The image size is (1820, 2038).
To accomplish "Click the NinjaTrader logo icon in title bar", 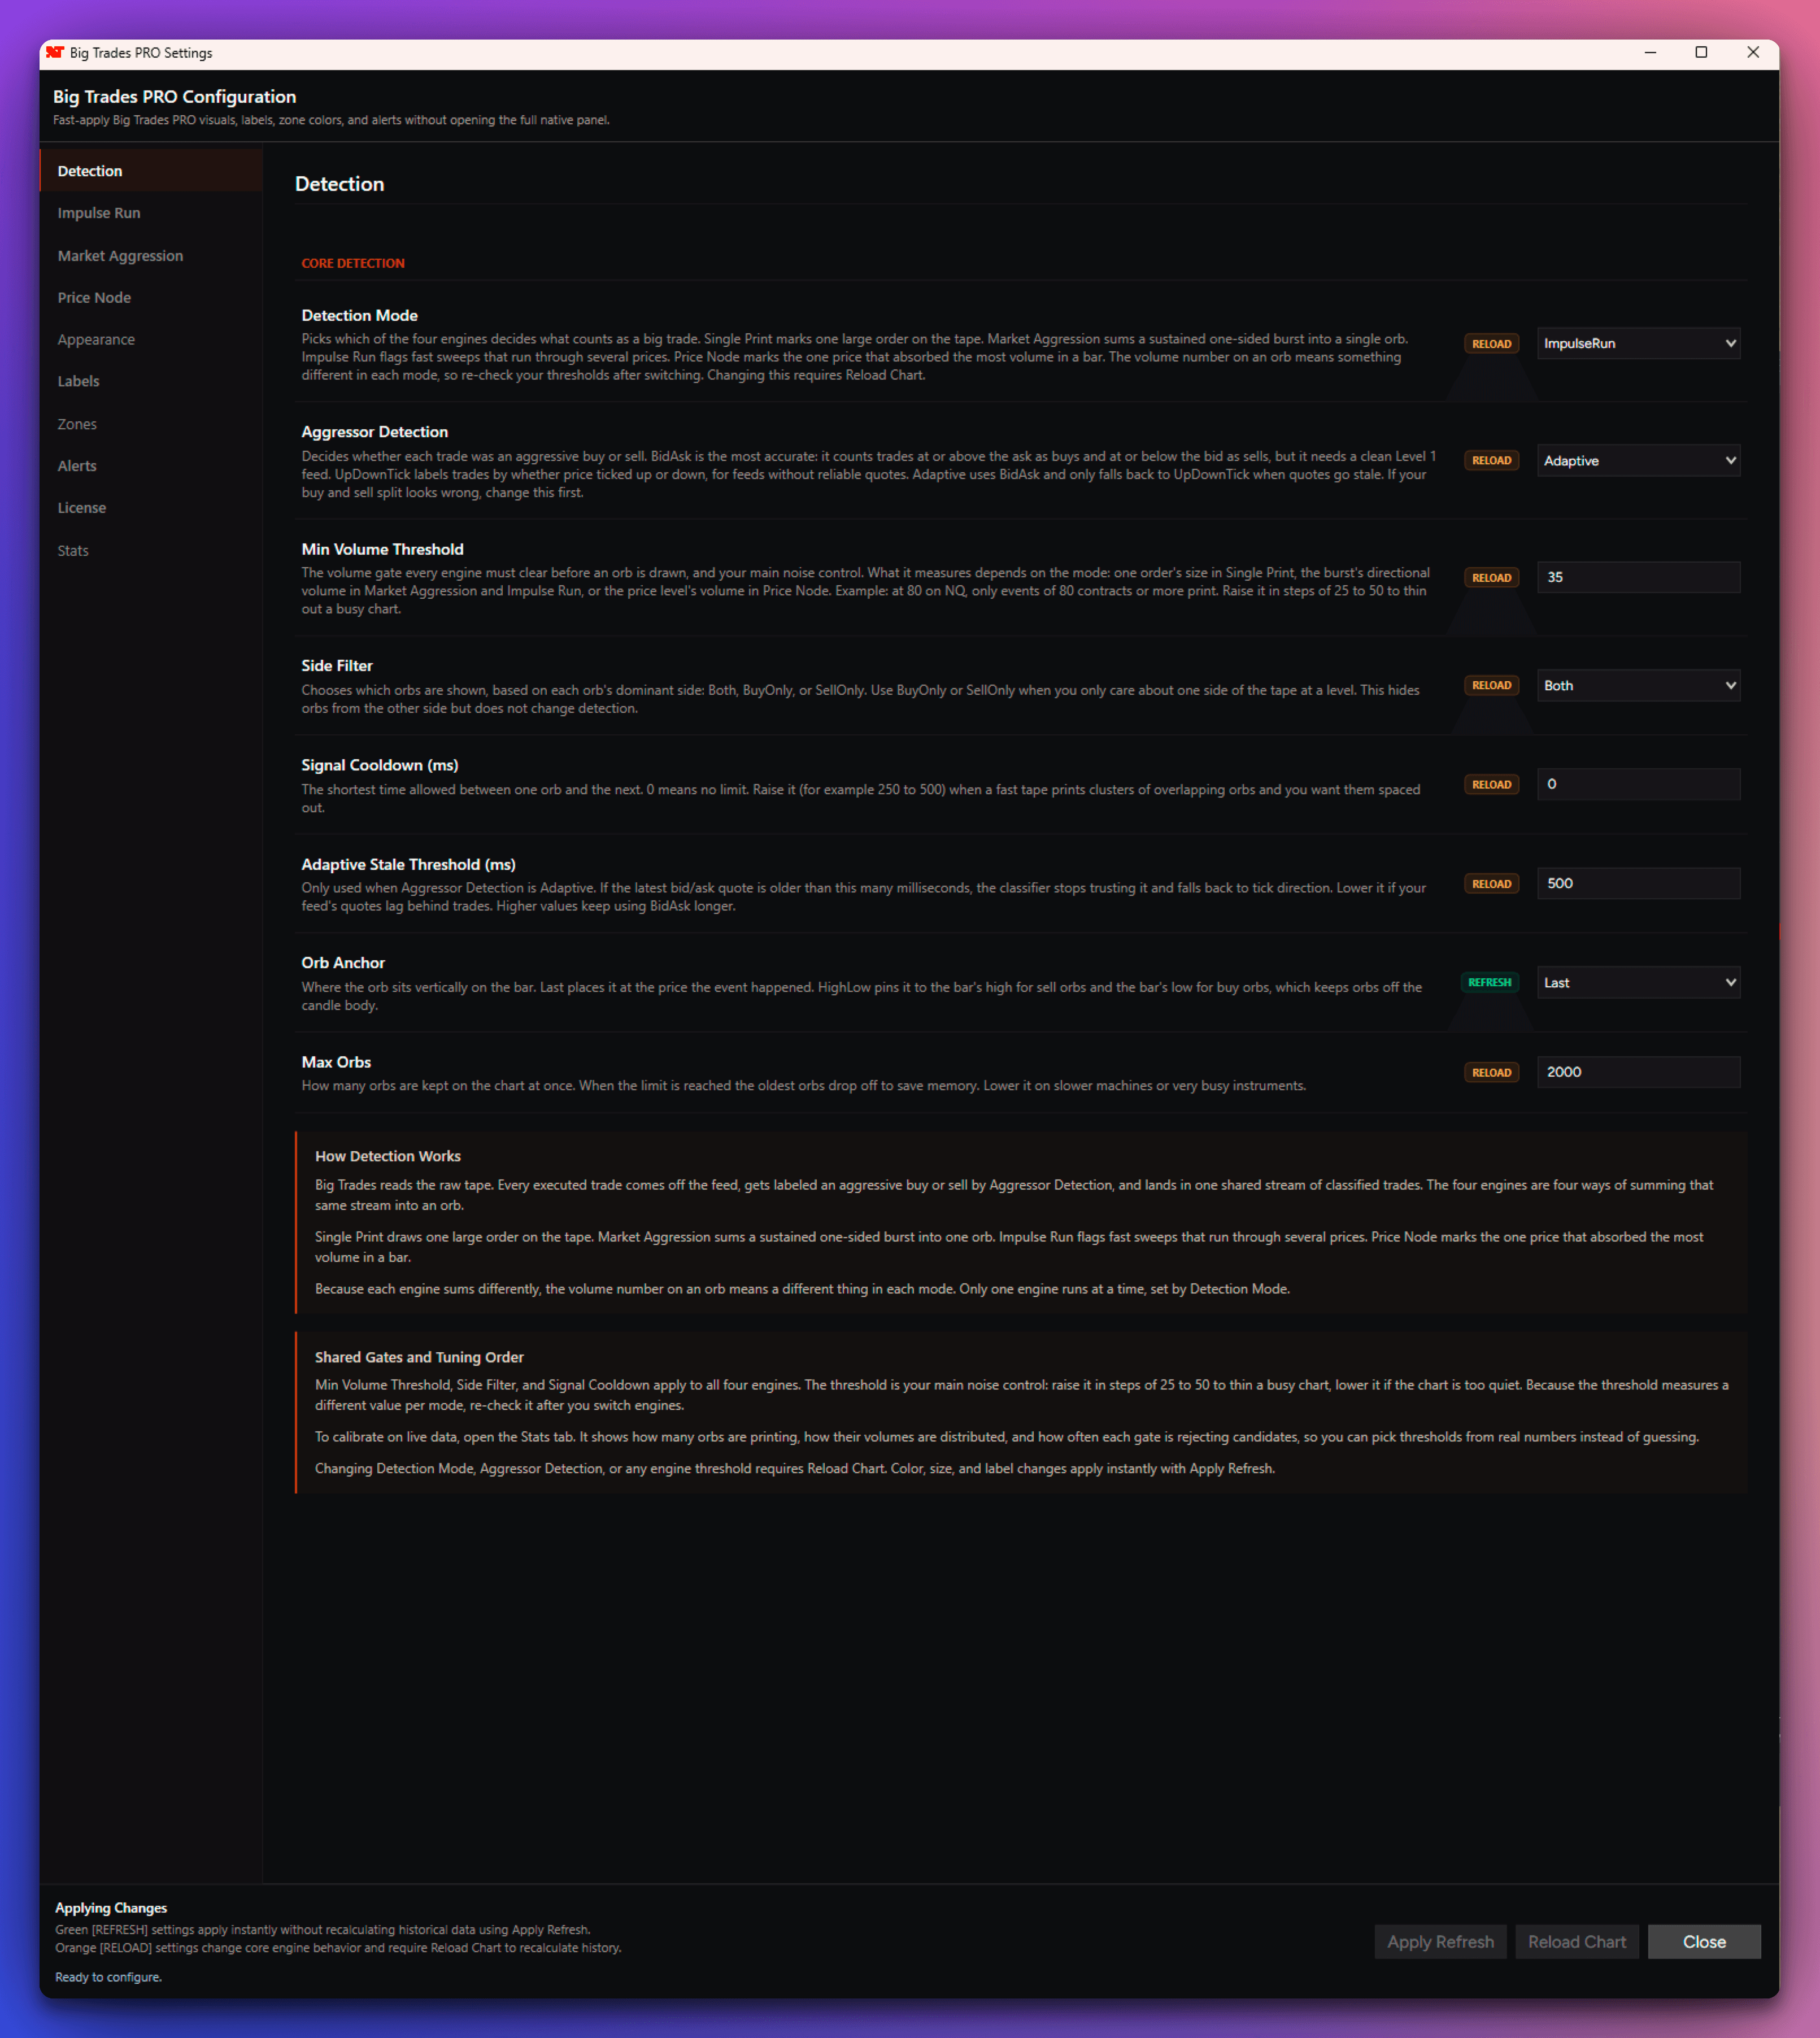I will [x=55, y=53].
